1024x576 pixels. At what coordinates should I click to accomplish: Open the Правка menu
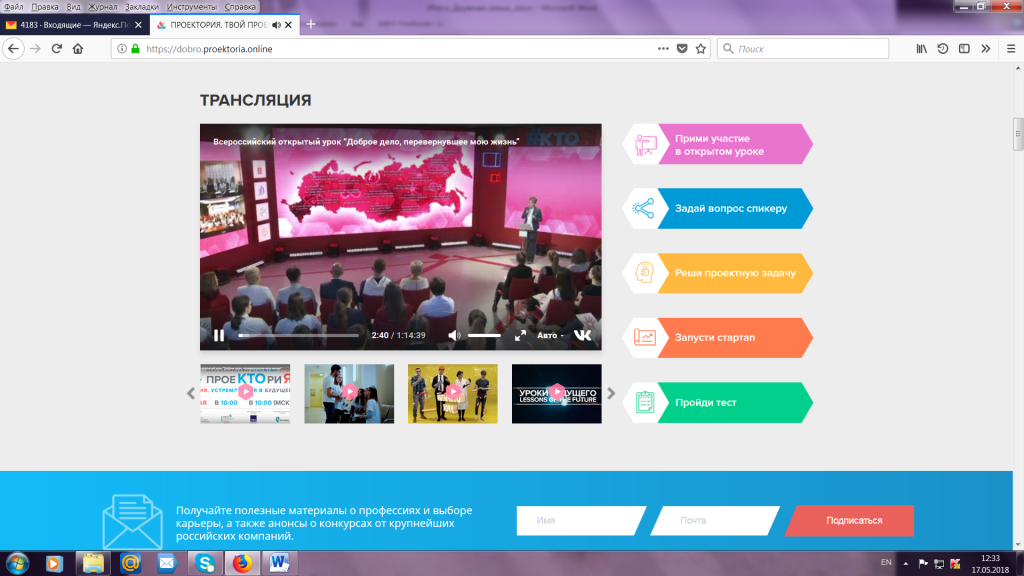click(44, 7)
